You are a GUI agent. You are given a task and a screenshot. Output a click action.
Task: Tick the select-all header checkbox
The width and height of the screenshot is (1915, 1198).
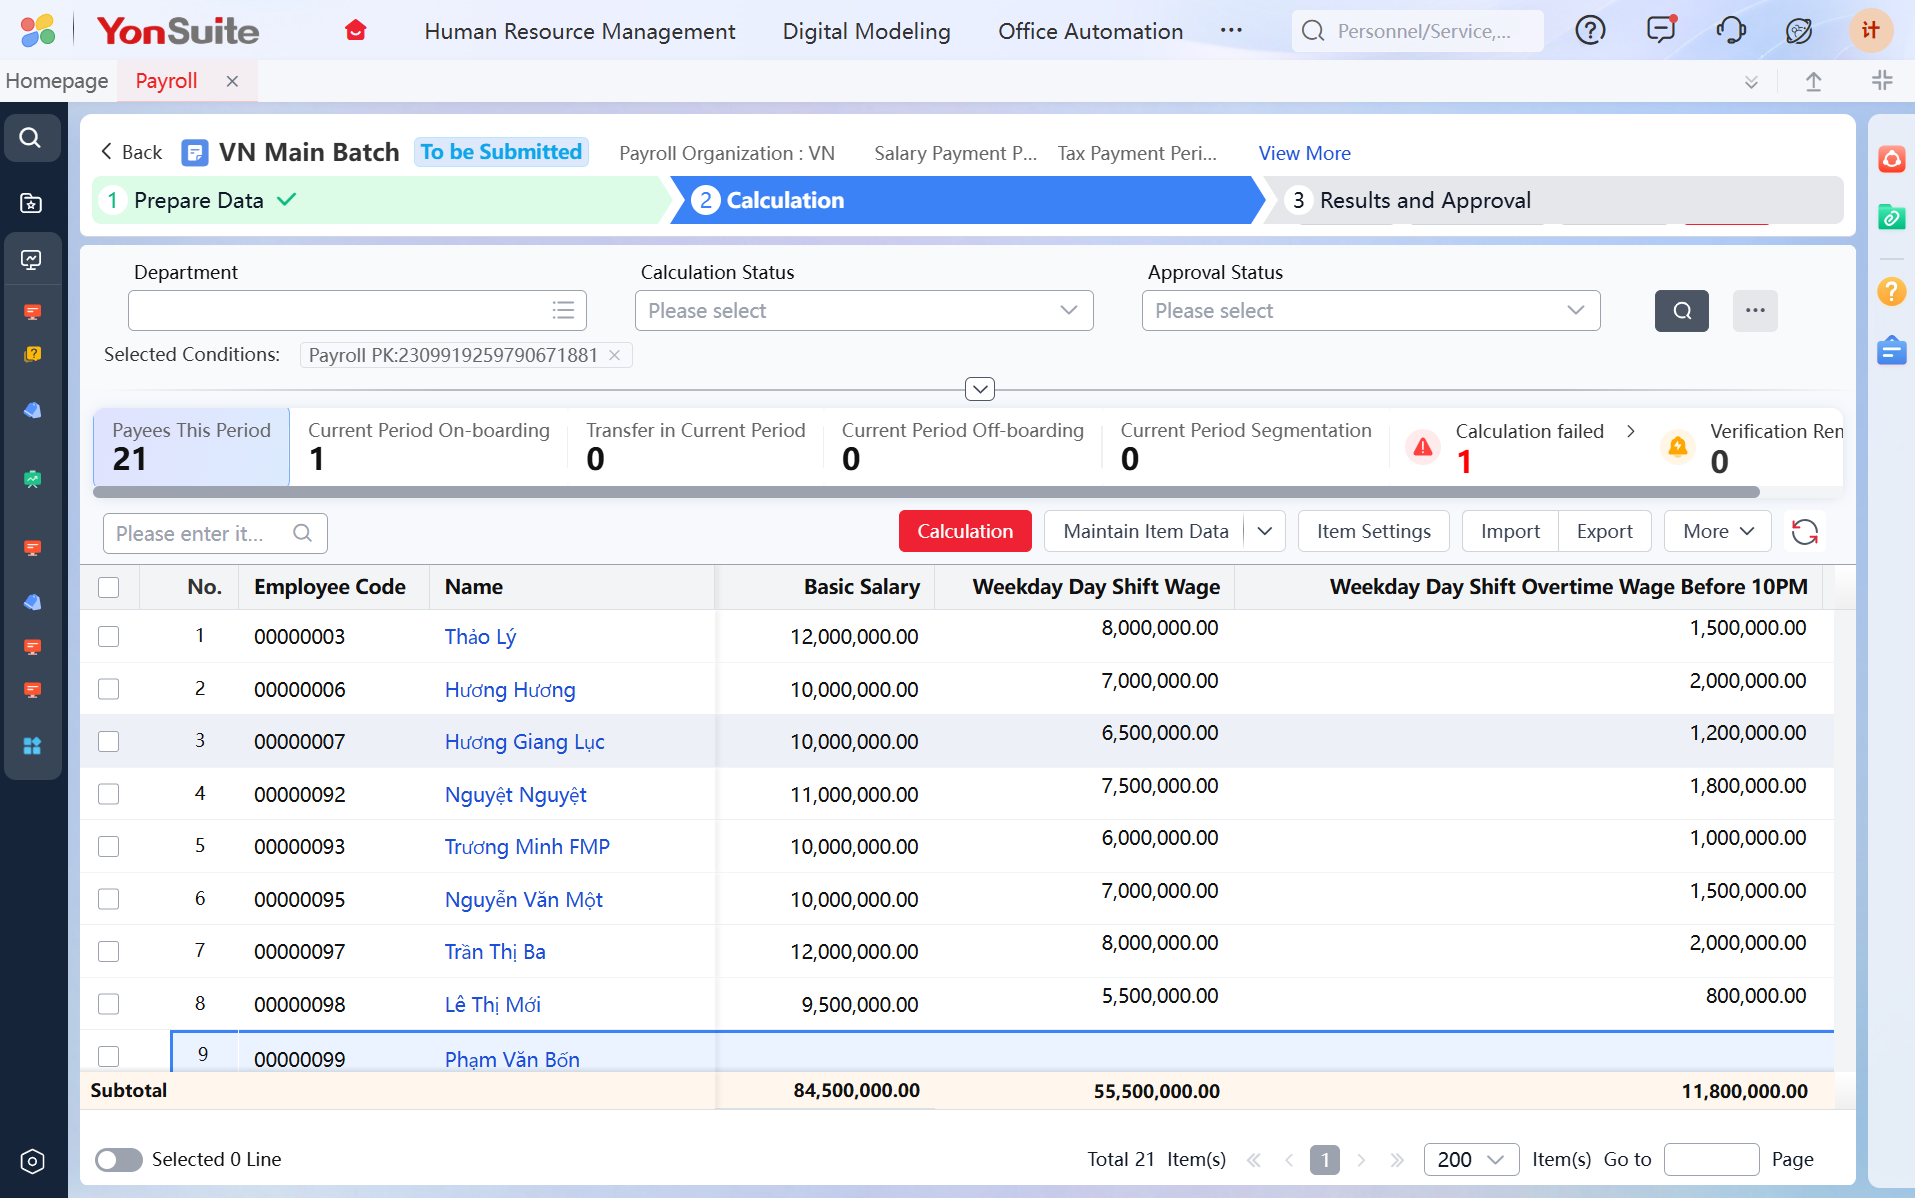(x=109, y=587)
